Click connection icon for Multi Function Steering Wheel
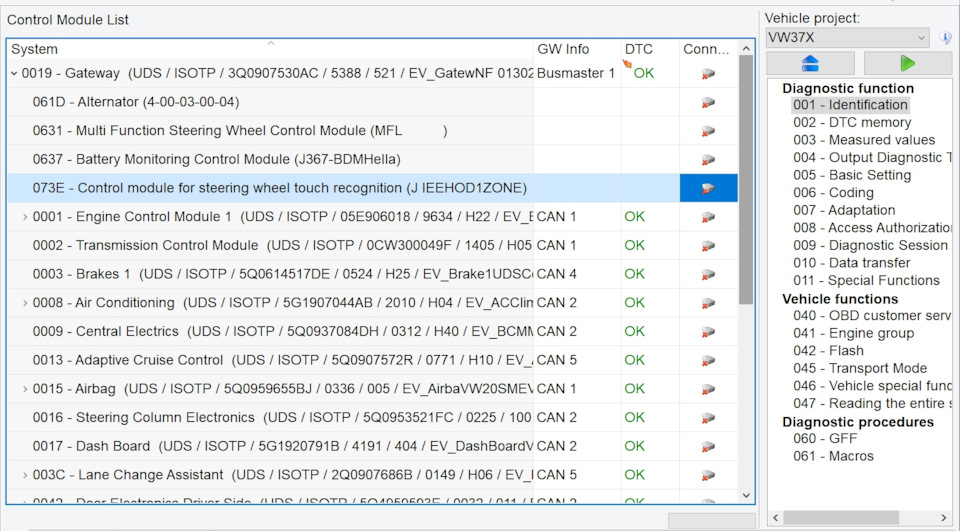This screenshot has width=960, height=531. pyautogui.click(x=708, y=131)
